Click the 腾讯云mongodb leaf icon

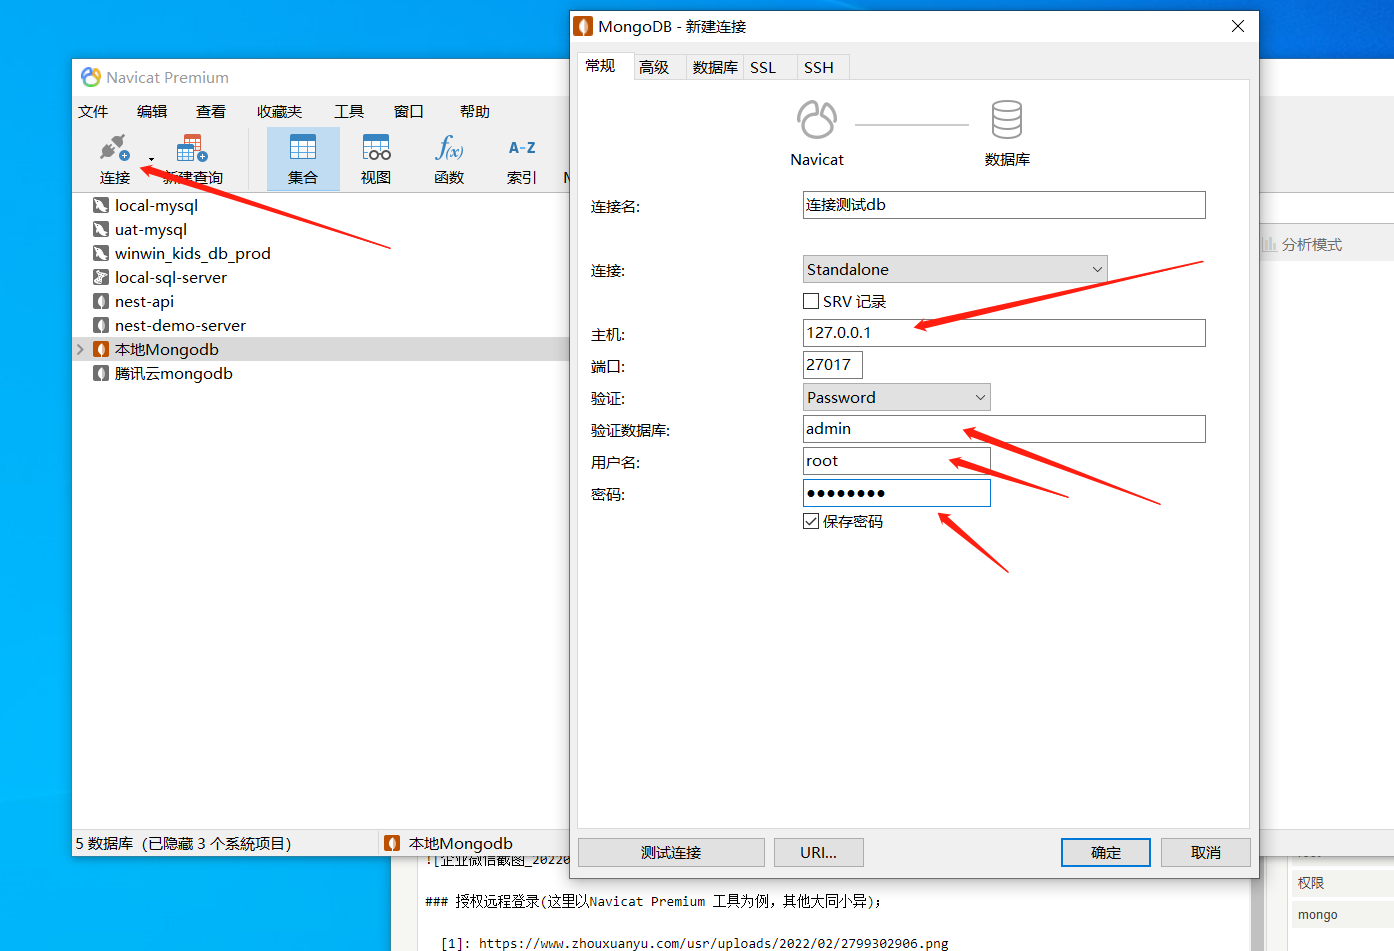pyautogui.click(x=101, y=373)
